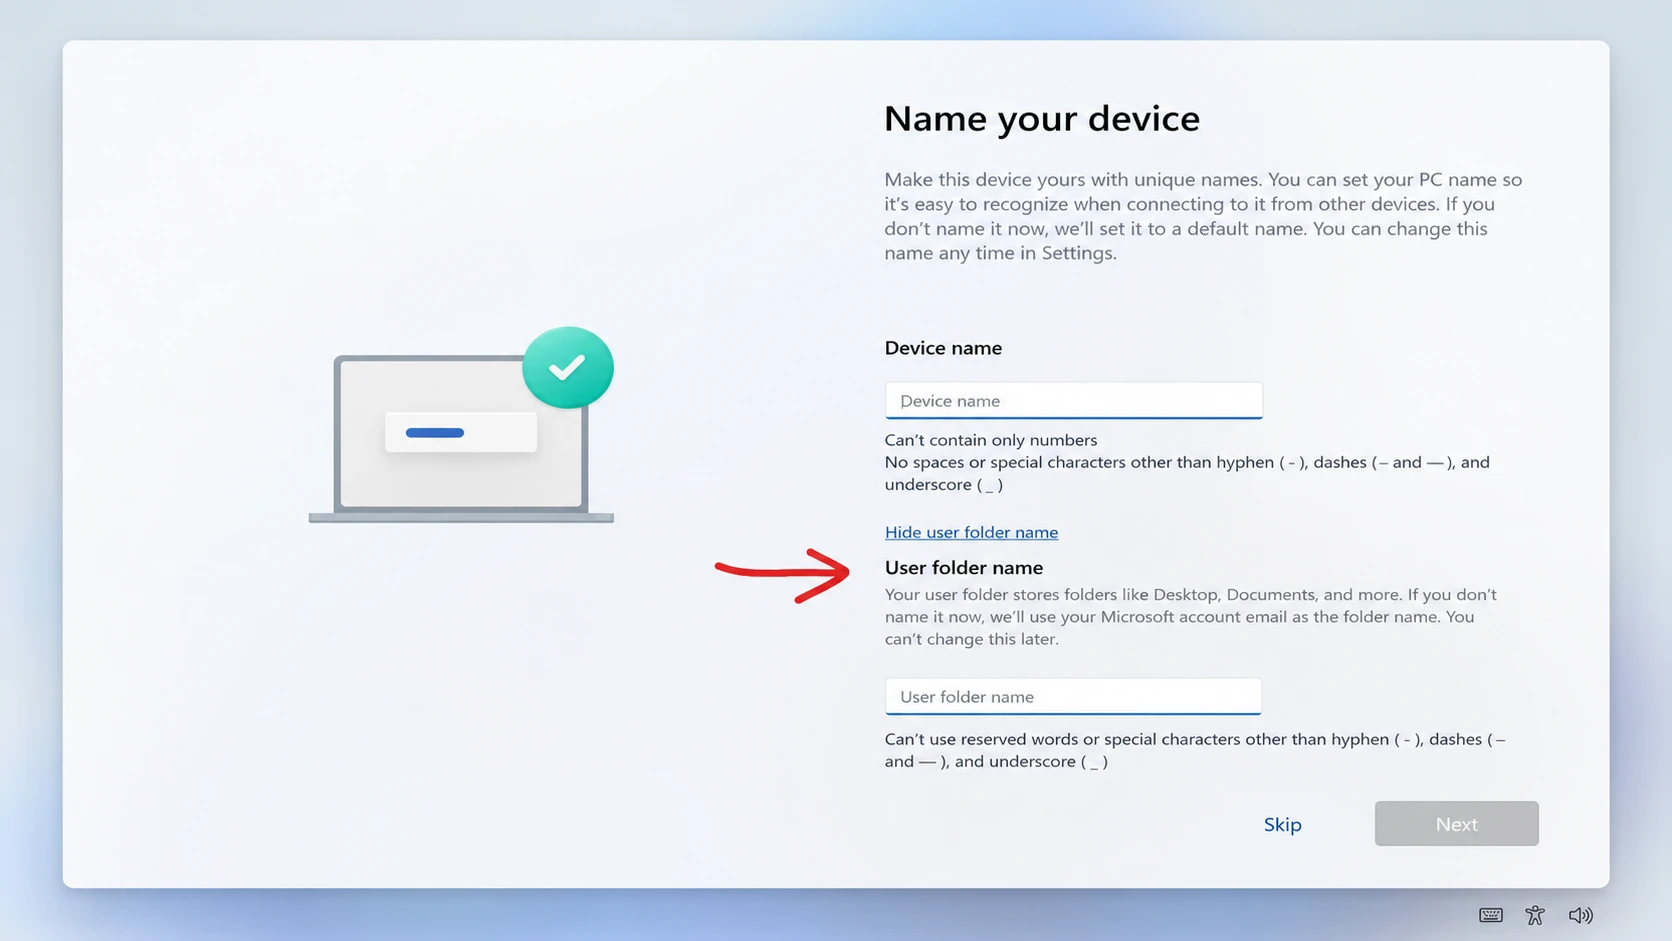Screen dimensions: 1672x941
Task: Click the Your user folder stores folders text
Action: (x=1191, y=616)
